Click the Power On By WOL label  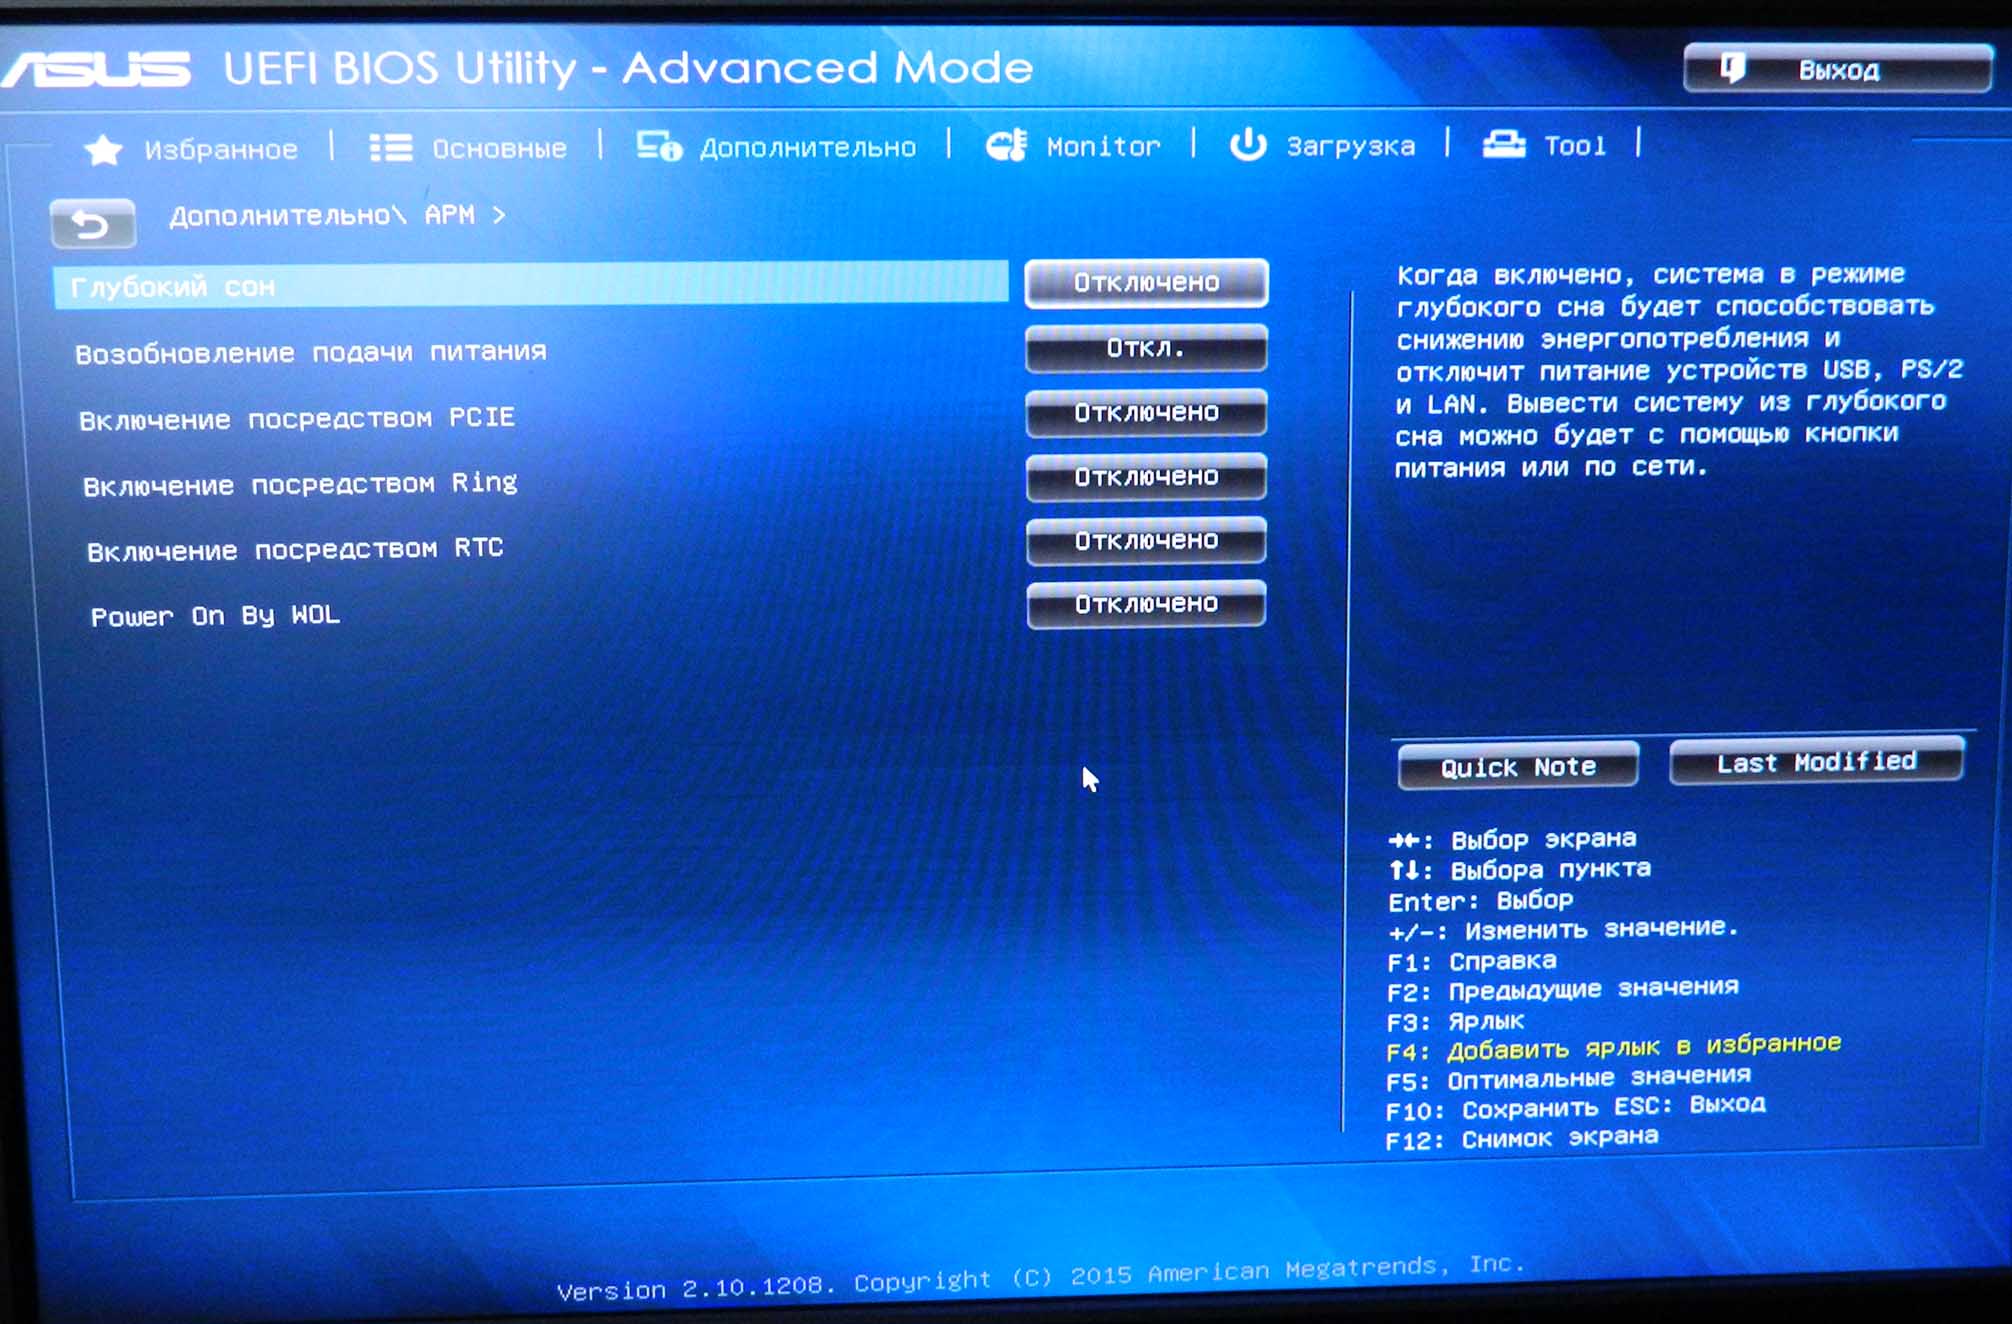[x=215, y=615]
